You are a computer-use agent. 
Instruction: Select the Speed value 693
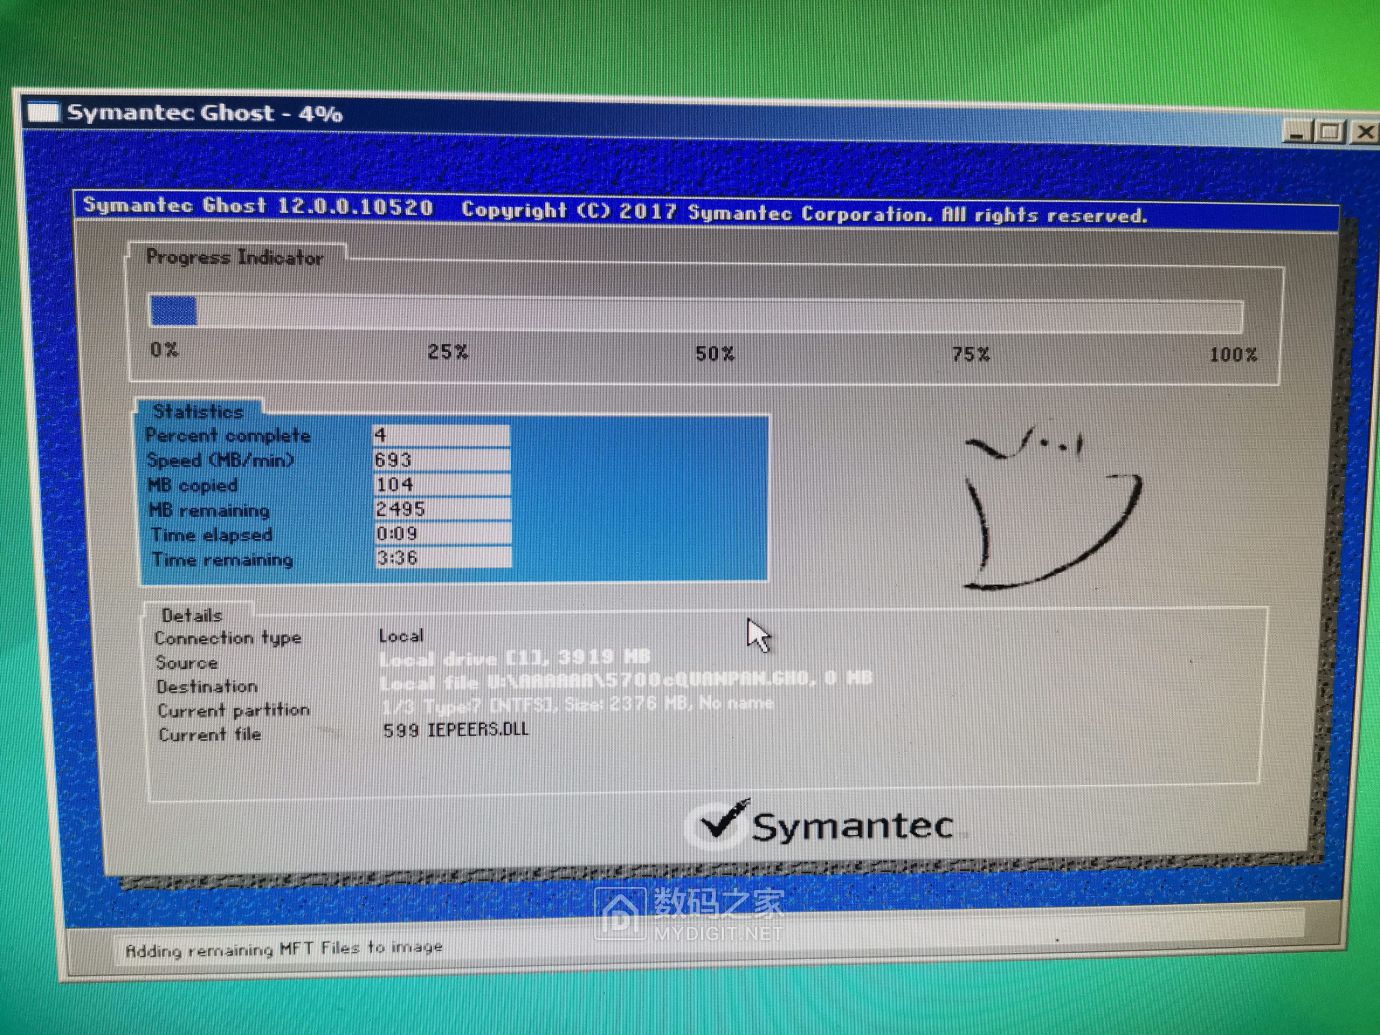point(441,459)
